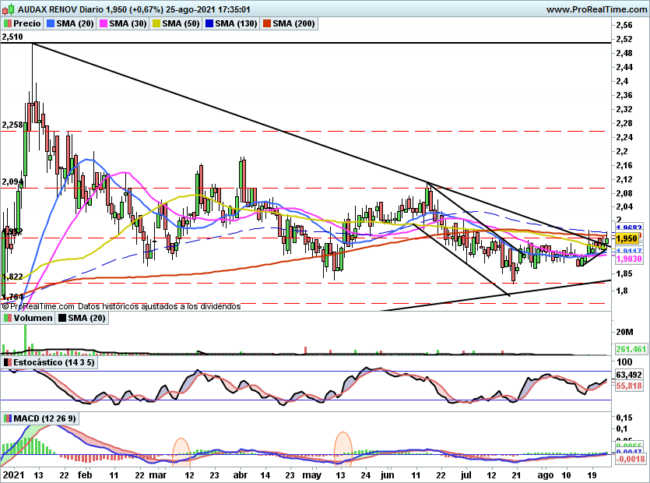The image size is (650, 483).
Task: Click the black SMA (20) volume swatch
Action: pos(62,318)
